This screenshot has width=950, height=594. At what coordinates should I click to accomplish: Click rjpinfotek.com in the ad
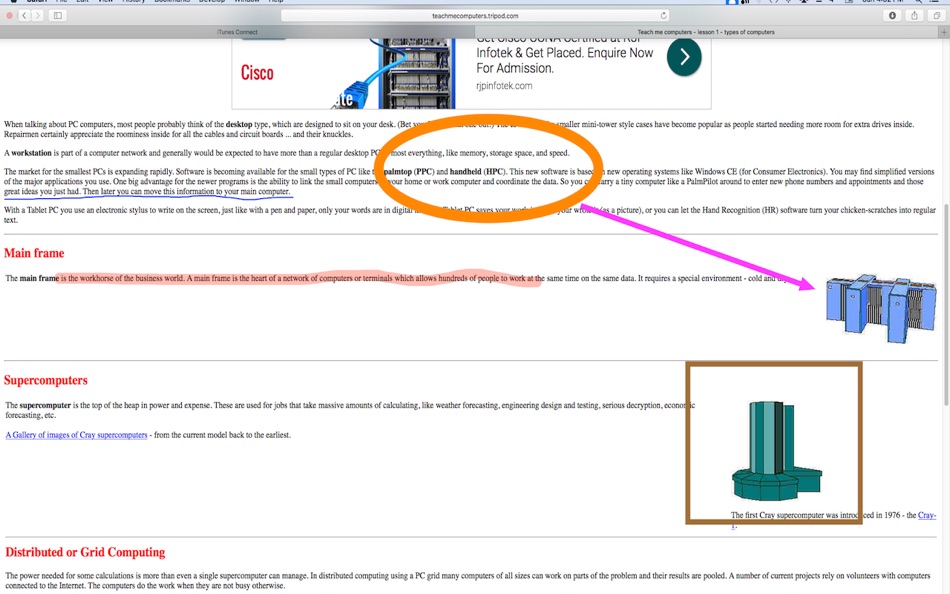tap(504, 86)
